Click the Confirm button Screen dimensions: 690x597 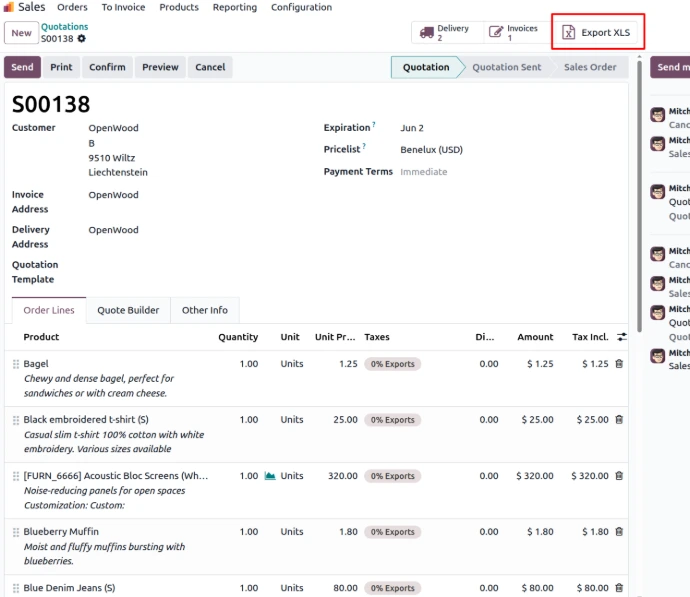(107, 67)
